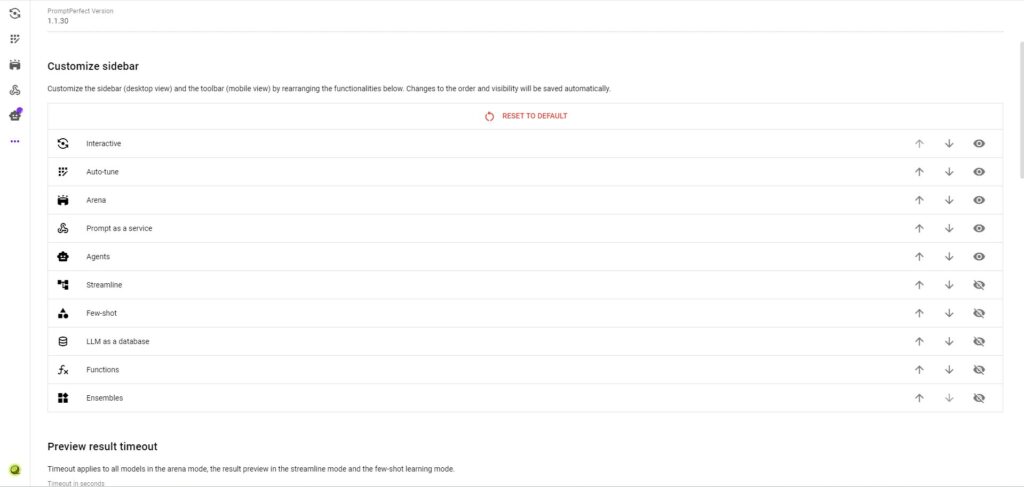1024x487 pixels.
Task: Move Few-shot up one position
Action: tap(920, 313)
